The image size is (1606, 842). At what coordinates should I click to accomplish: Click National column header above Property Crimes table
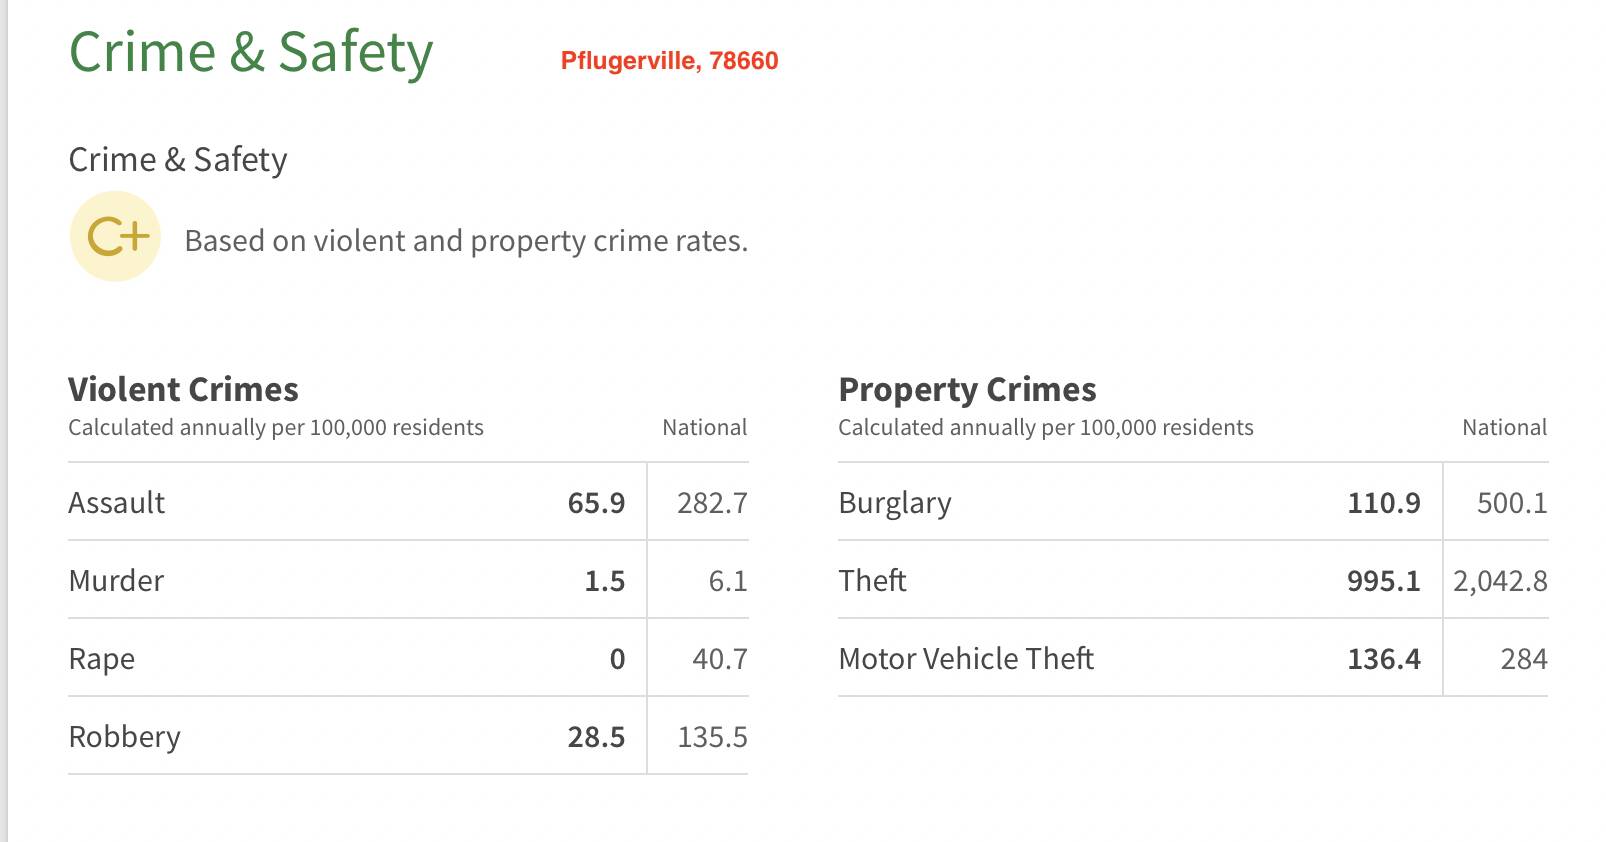pos(1504,428)
